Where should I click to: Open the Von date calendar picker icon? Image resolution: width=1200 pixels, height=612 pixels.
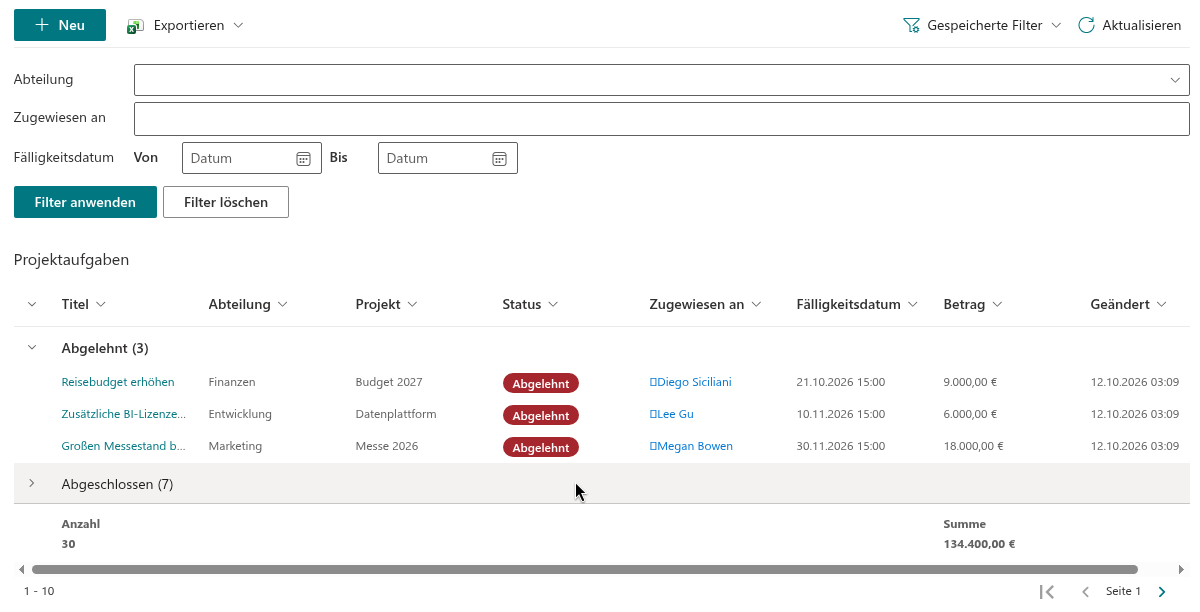[x=304, y=158]
